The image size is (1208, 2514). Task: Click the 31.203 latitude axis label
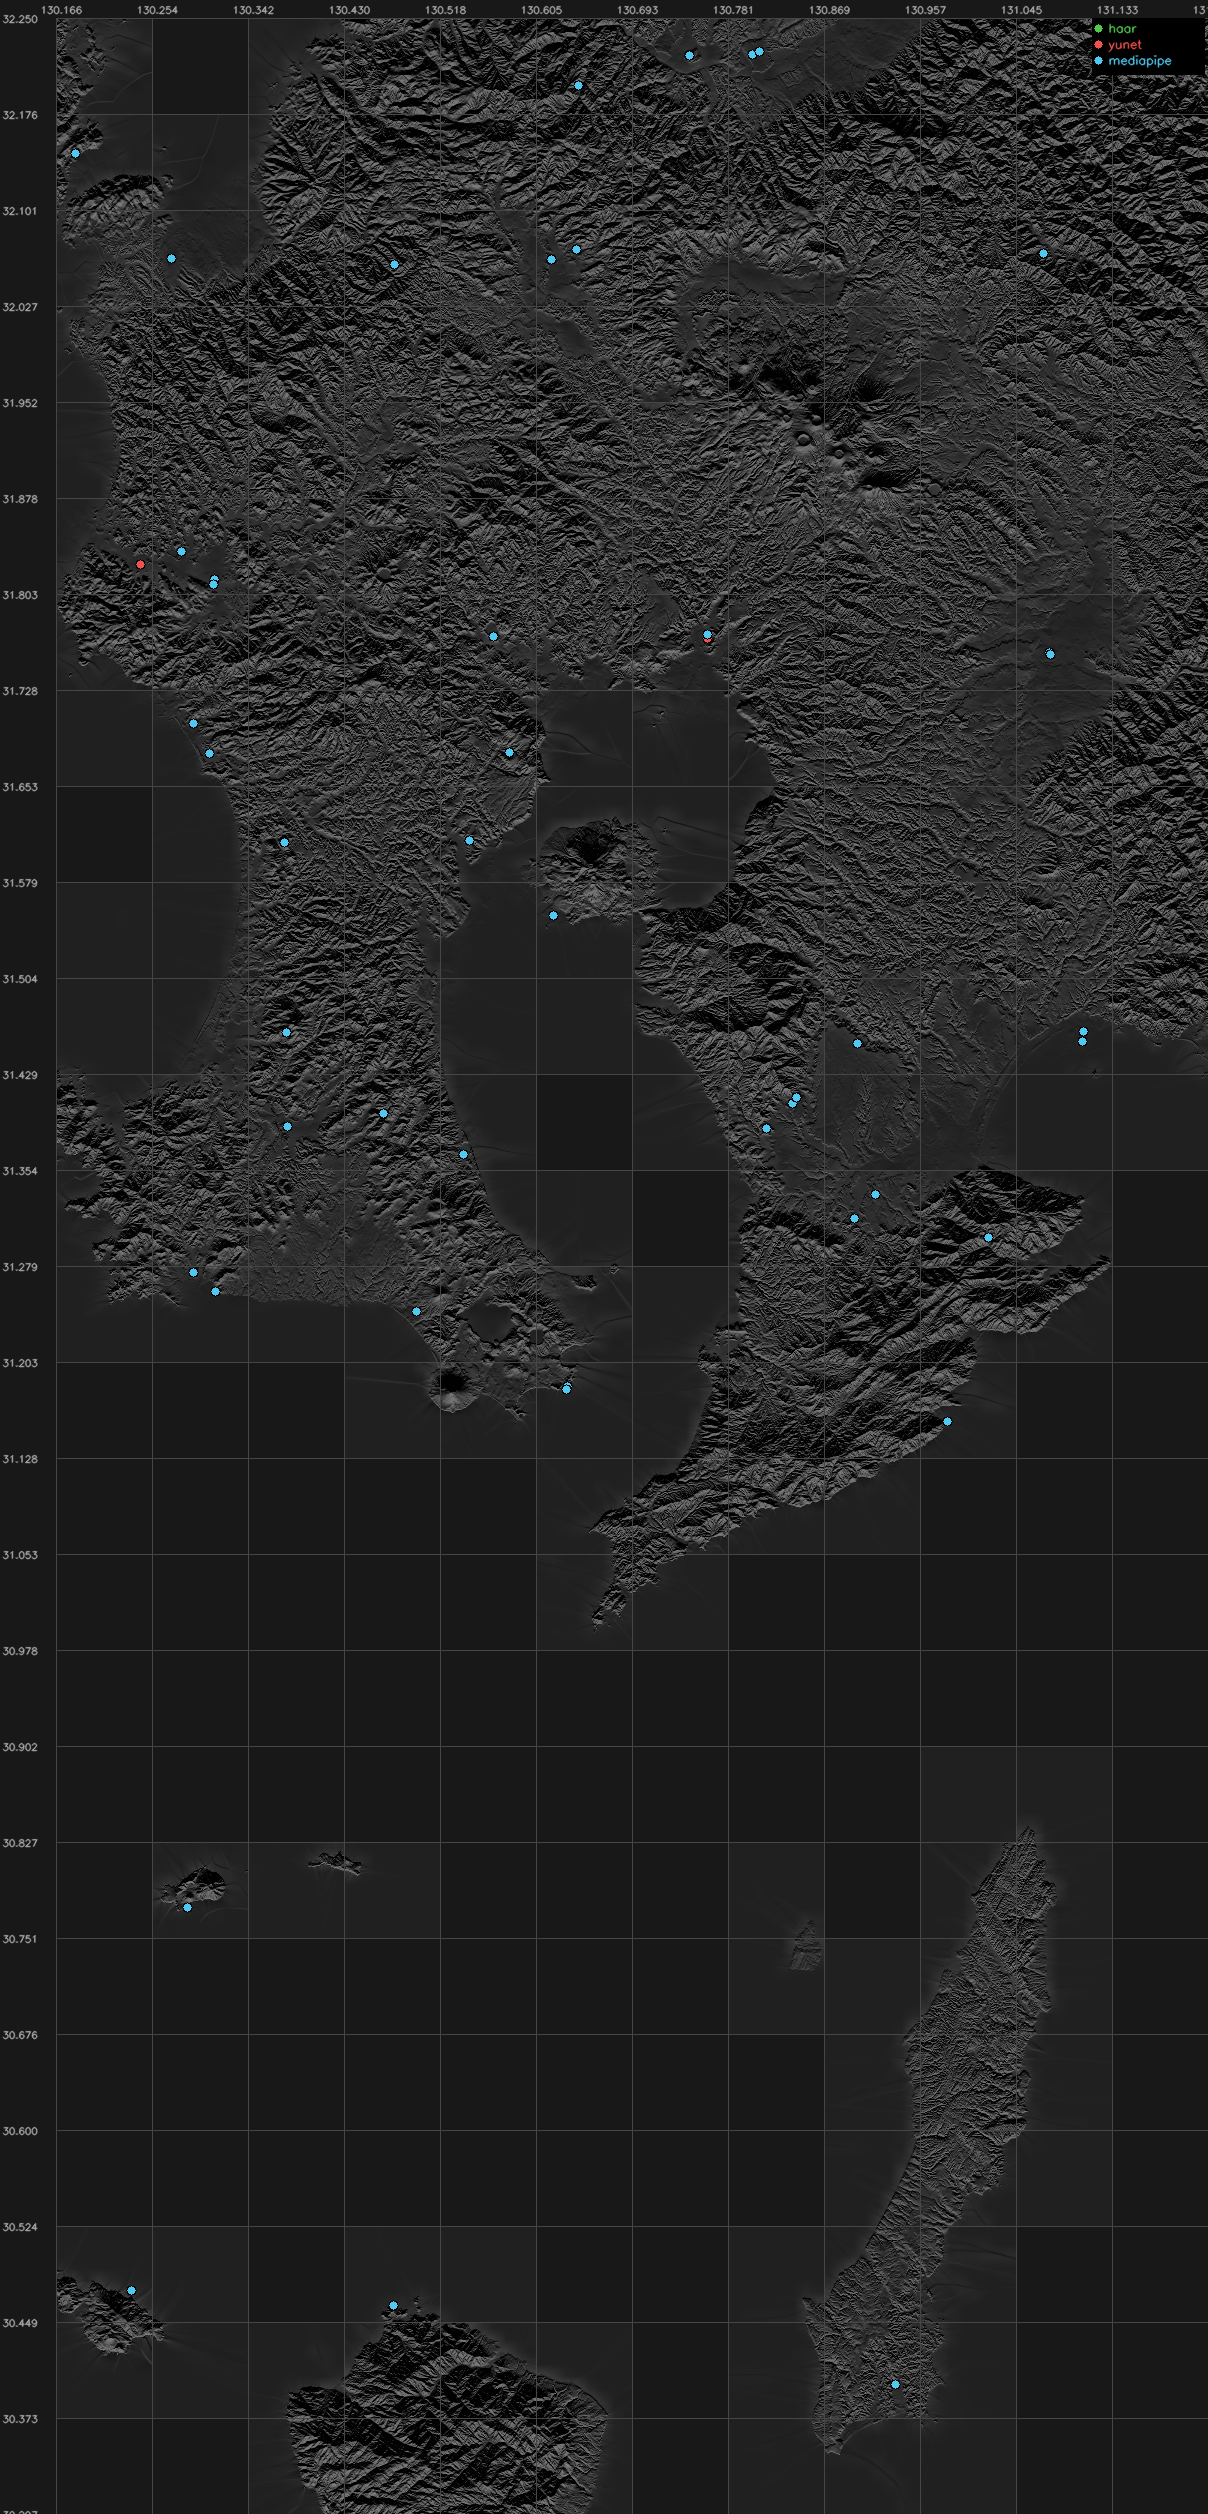click(x=20, y=1363)
